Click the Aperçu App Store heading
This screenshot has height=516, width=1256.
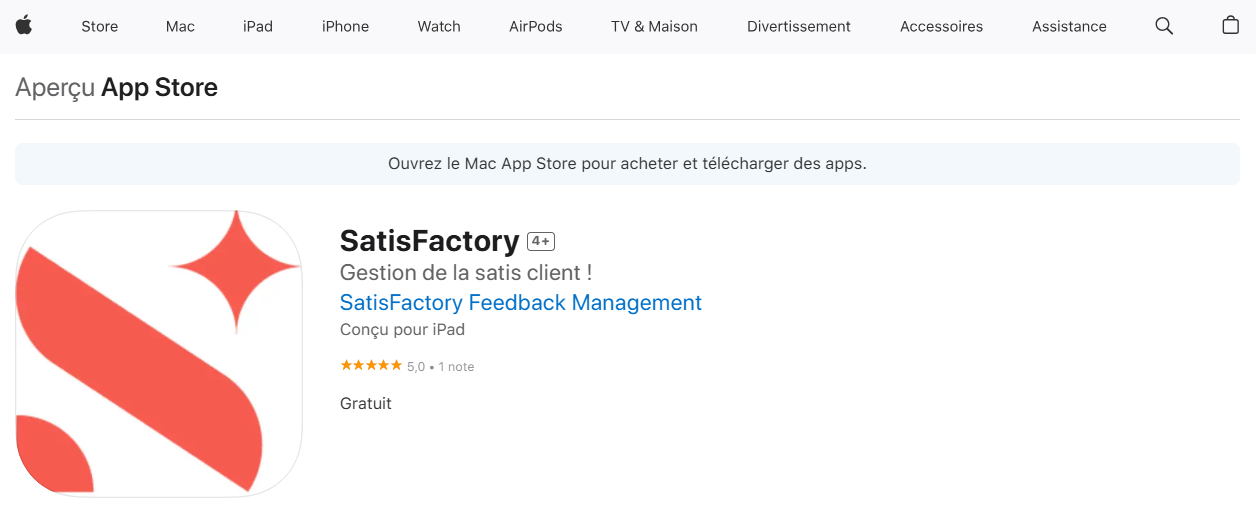tap(117, 88)
